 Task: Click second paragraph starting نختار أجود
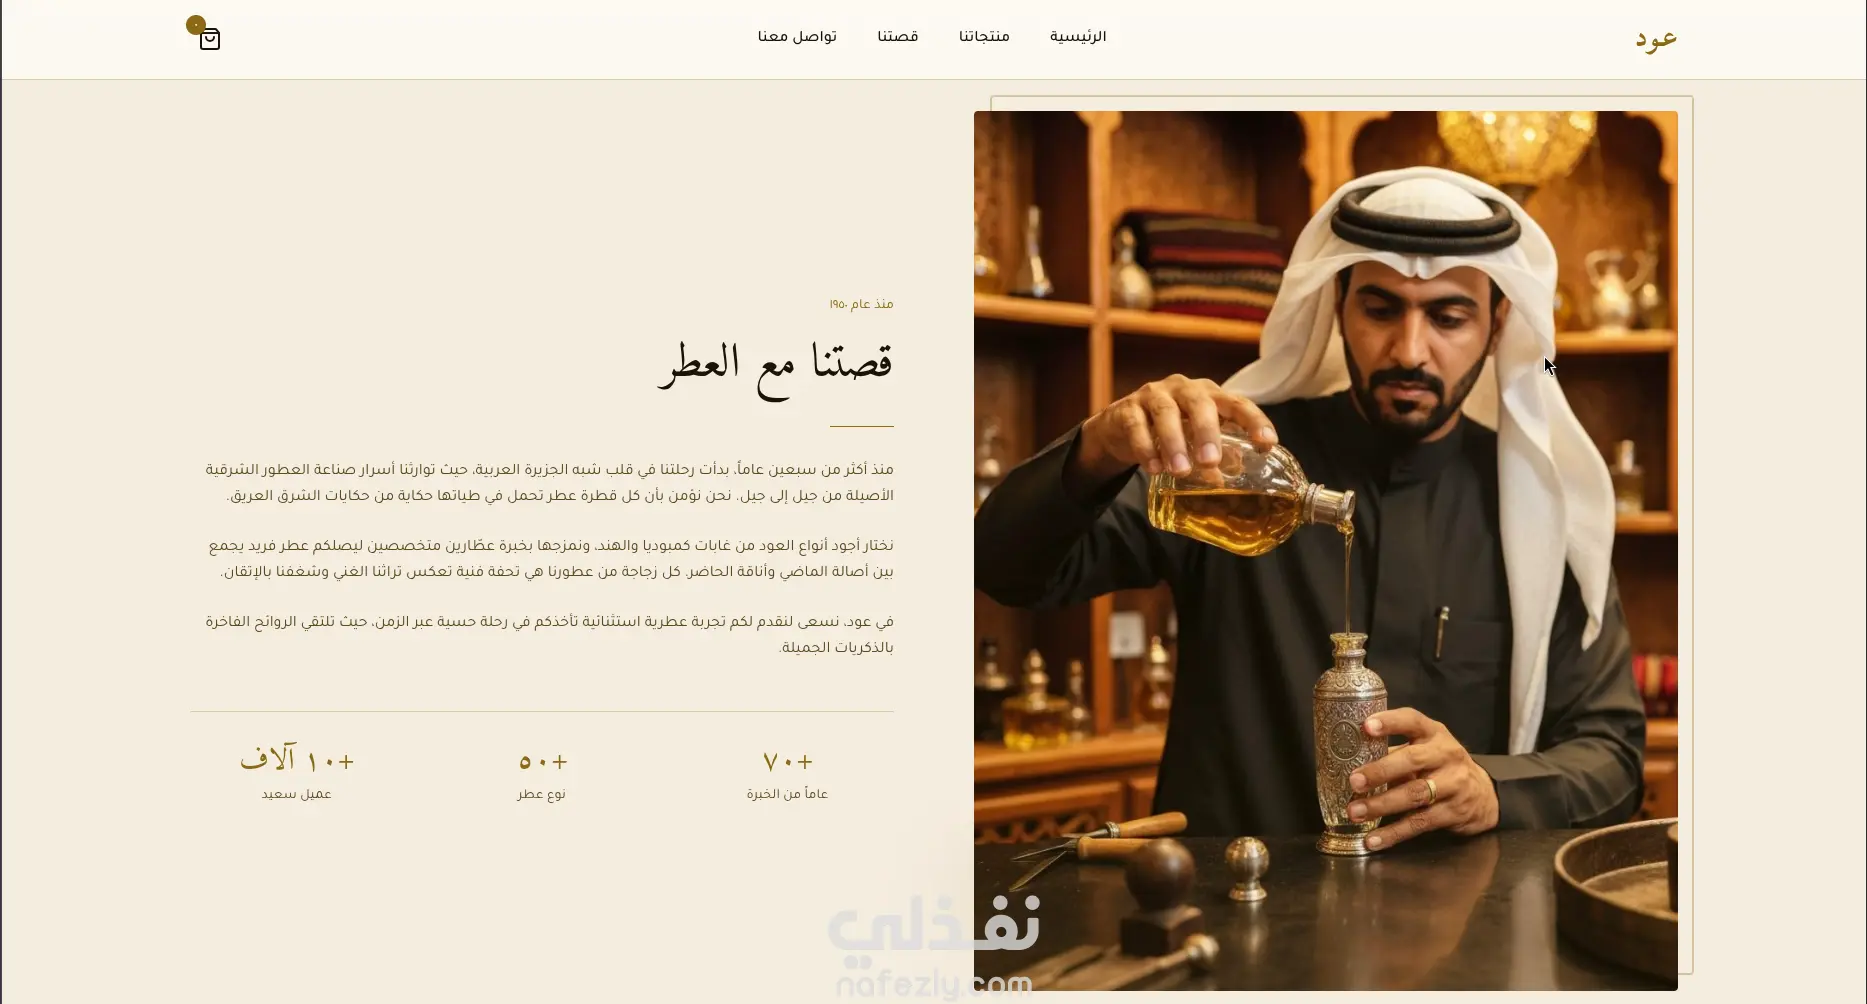(550, 558)
